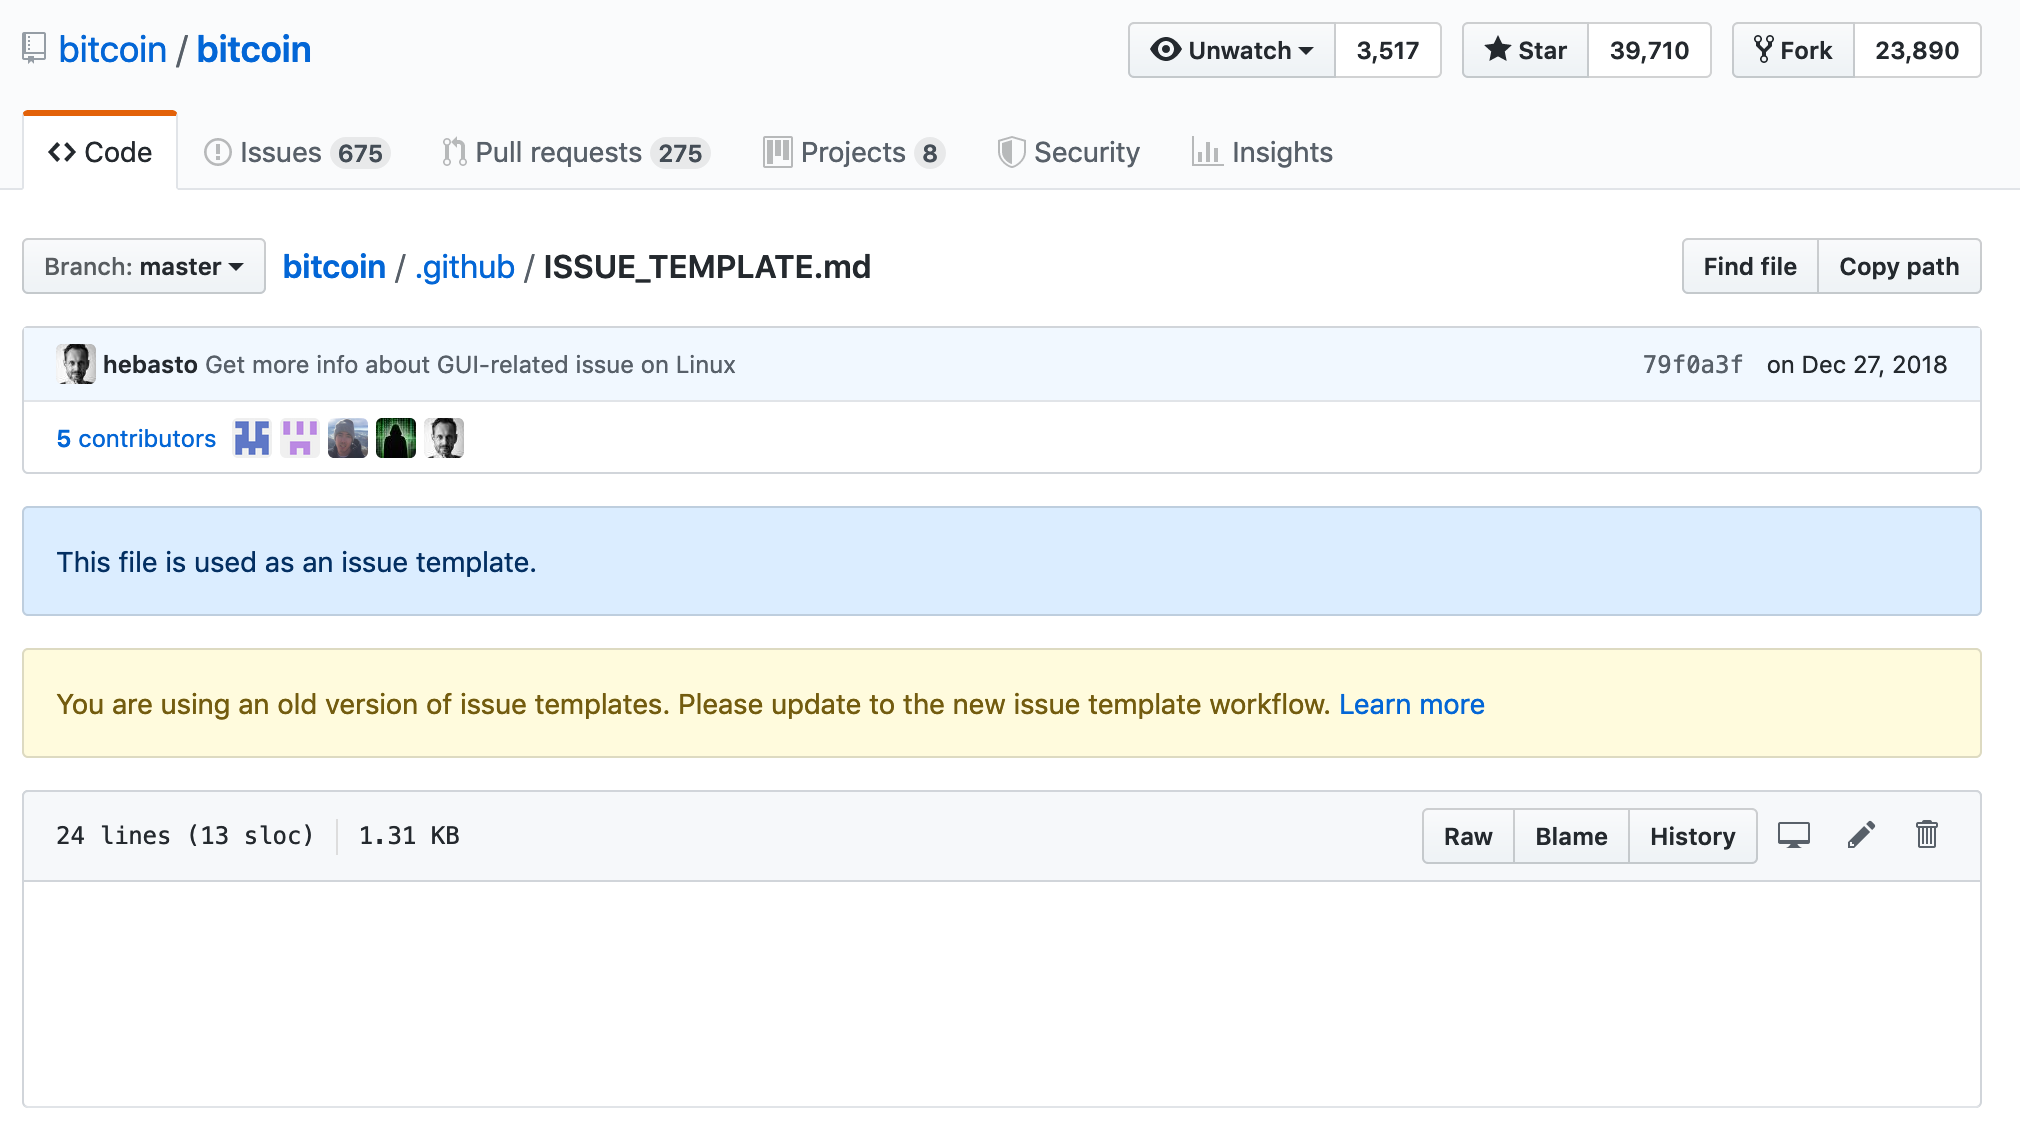Open fourth contributor's green hooded avatar
Screen dimensions: 2020x1128
396,438
